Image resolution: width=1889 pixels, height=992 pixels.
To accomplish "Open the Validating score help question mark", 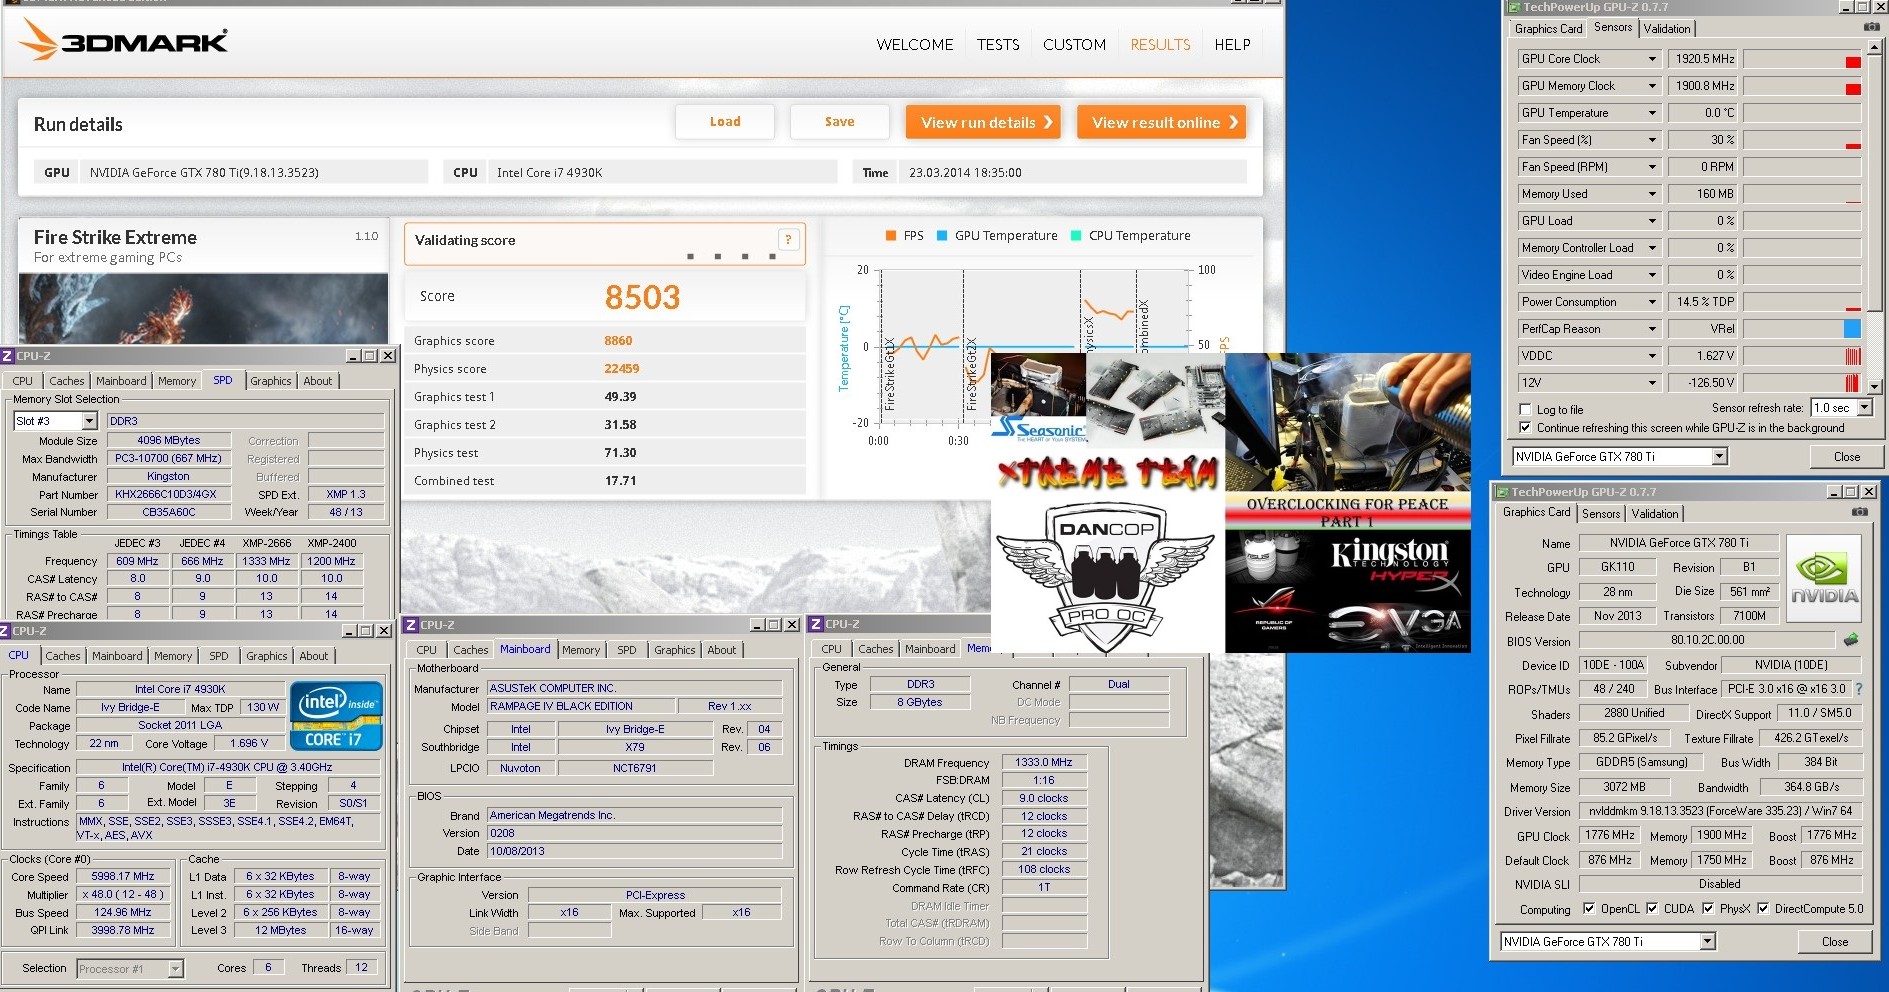I will pyautogui.click(x=788, y=239).
